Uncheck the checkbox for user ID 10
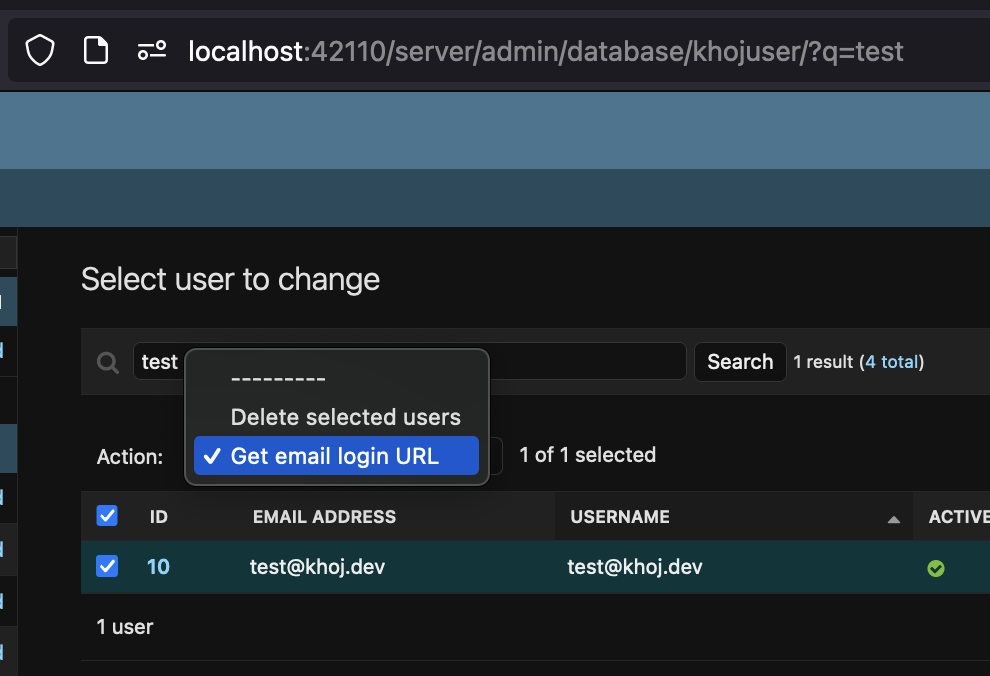The width and height of the screenshot is (990, 676). 107,566
